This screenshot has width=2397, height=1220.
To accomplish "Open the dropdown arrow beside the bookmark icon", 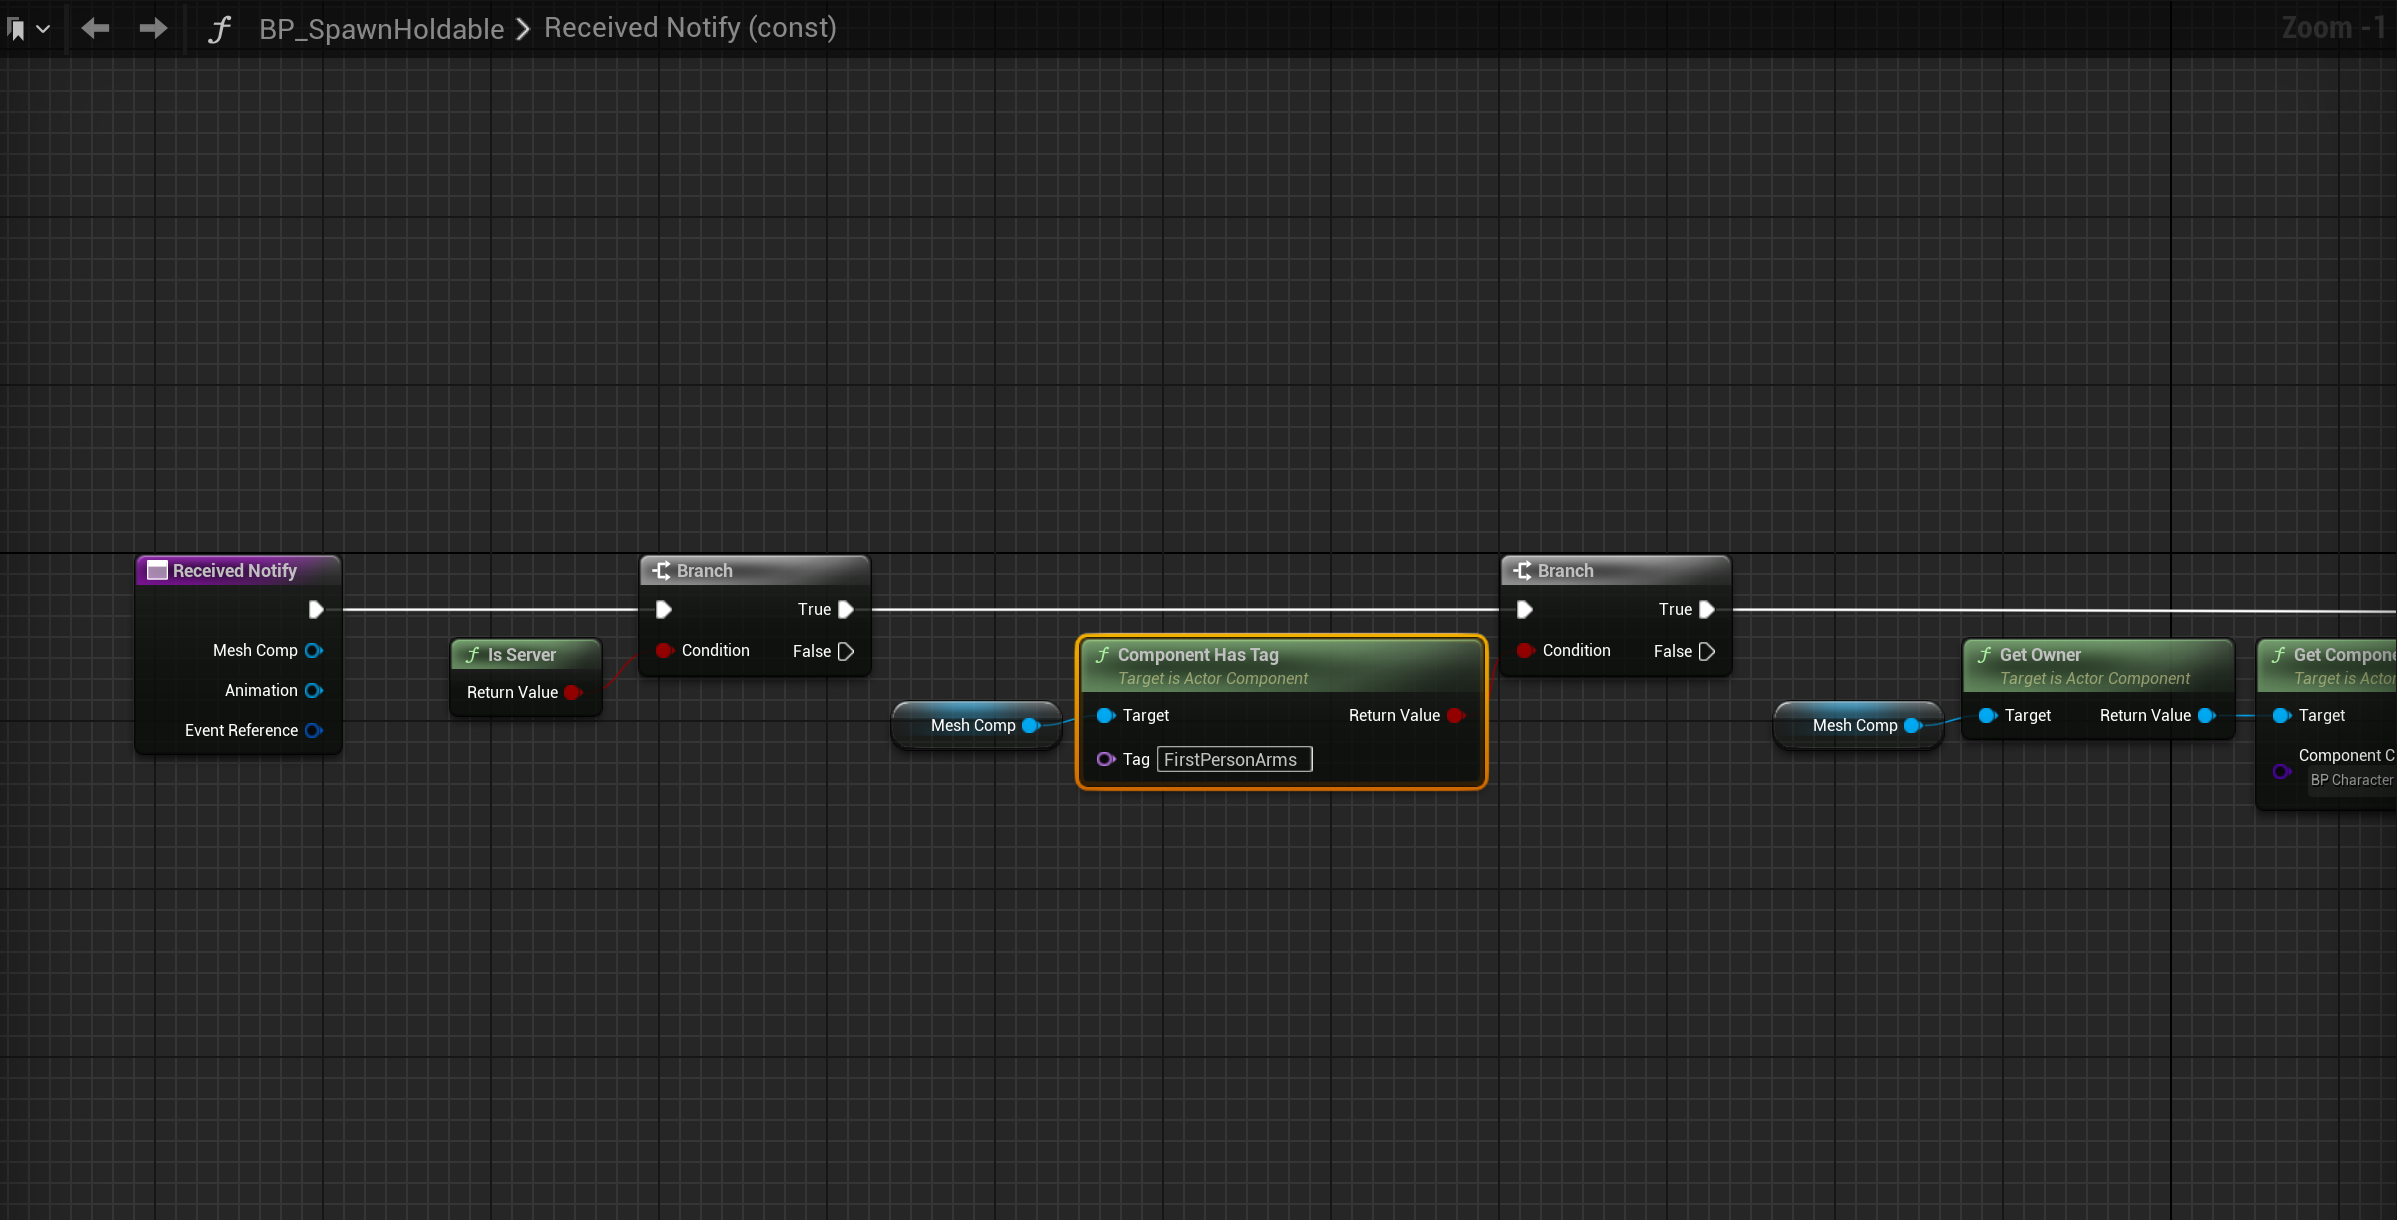I will tap(43, 29).
